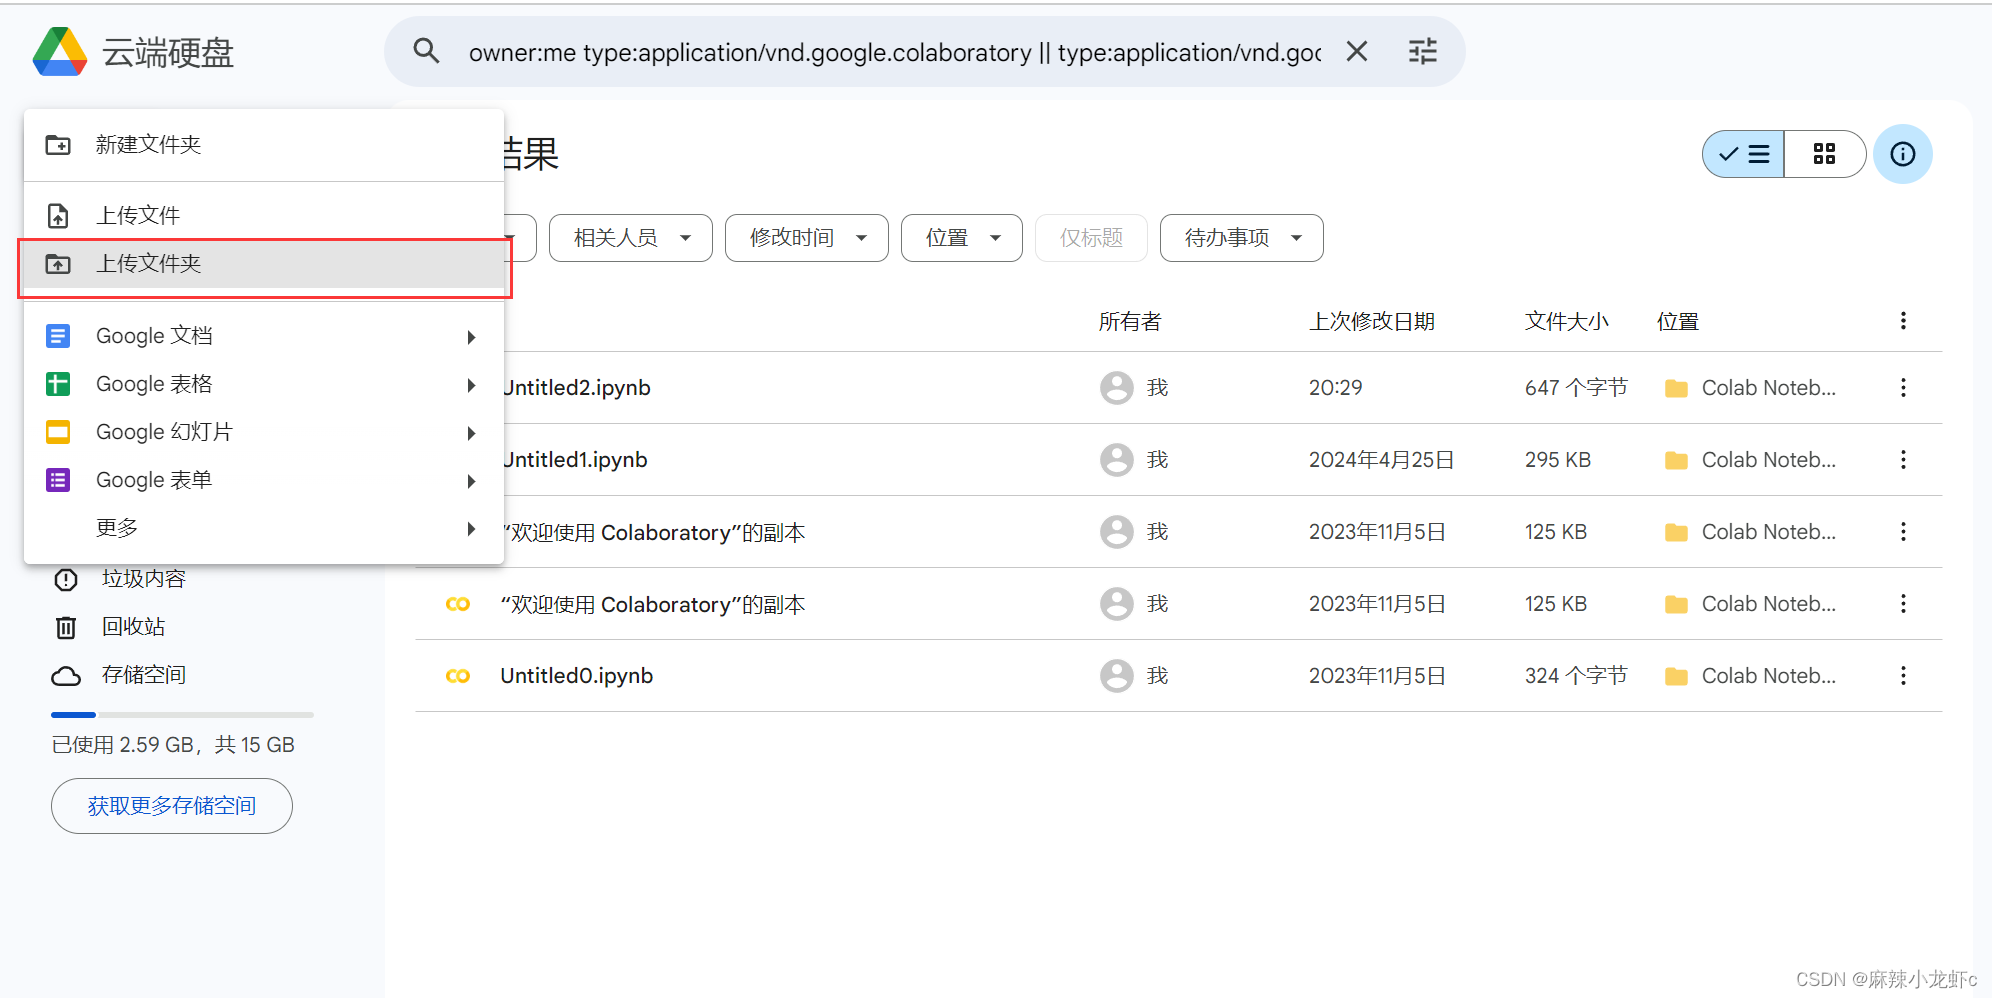Screen dimensions: 1992x998
Task: Click the upload file icon
Action: click(58, 215)
